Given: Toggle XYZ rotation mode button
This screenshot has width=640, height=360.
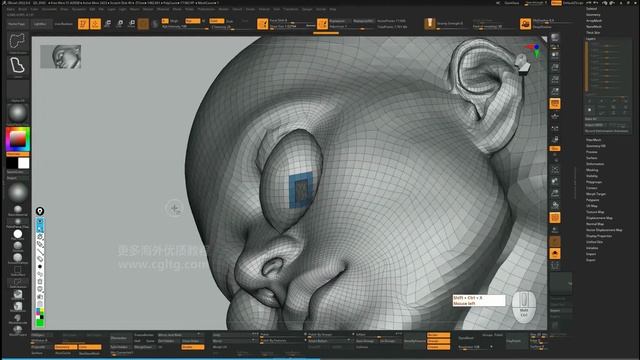Looking at the screenshot, I should click(555, 149).
